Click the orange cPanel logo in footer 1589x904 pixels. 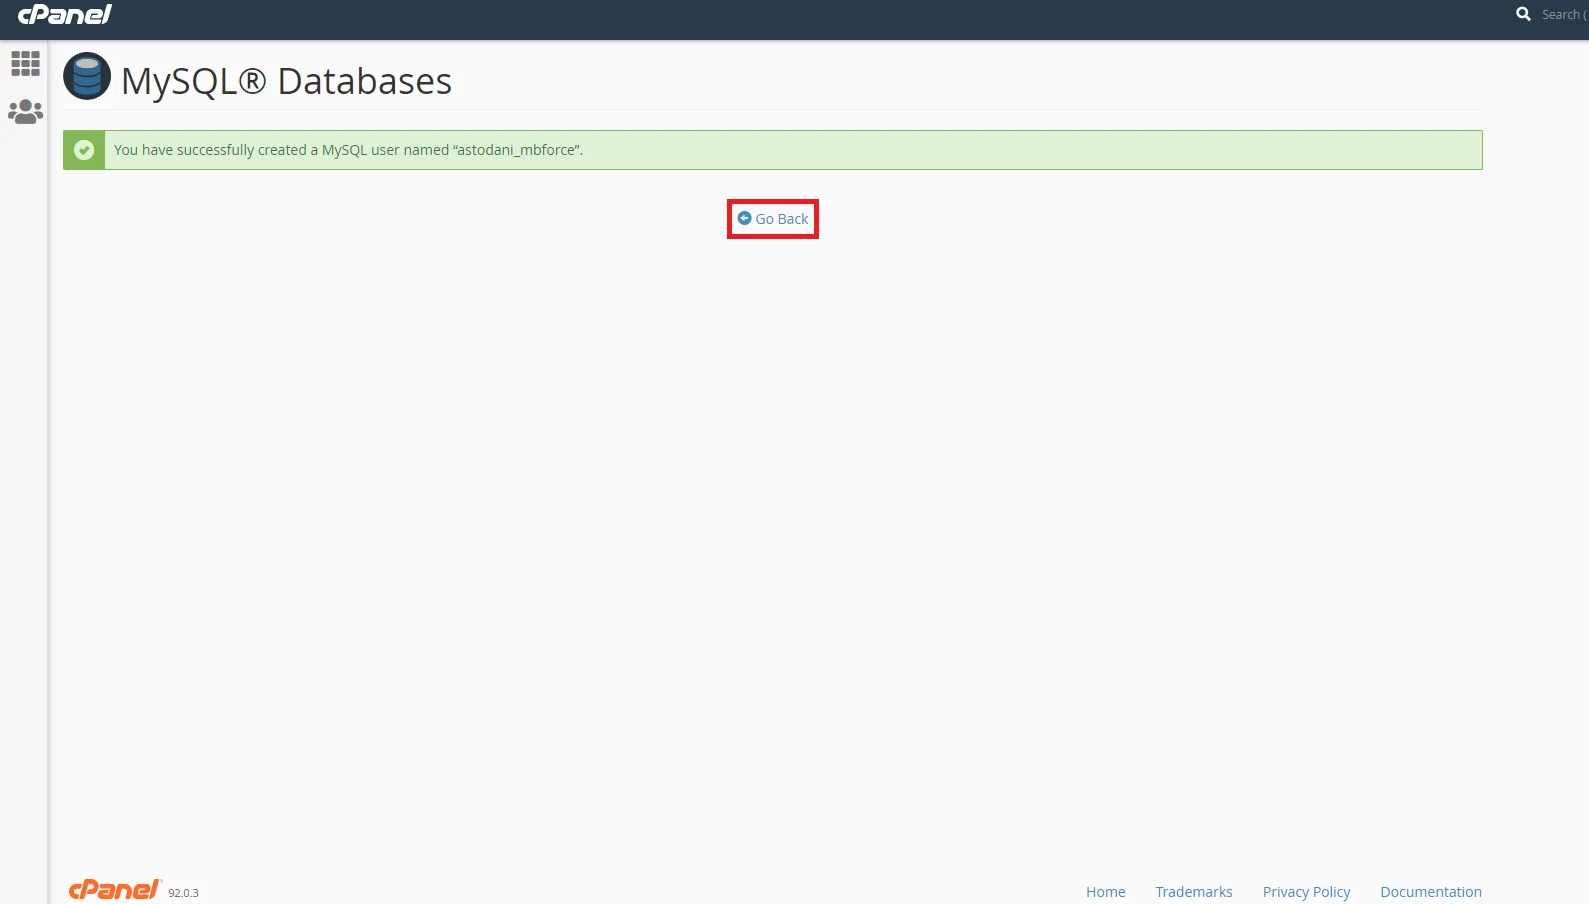click(114, 889)
